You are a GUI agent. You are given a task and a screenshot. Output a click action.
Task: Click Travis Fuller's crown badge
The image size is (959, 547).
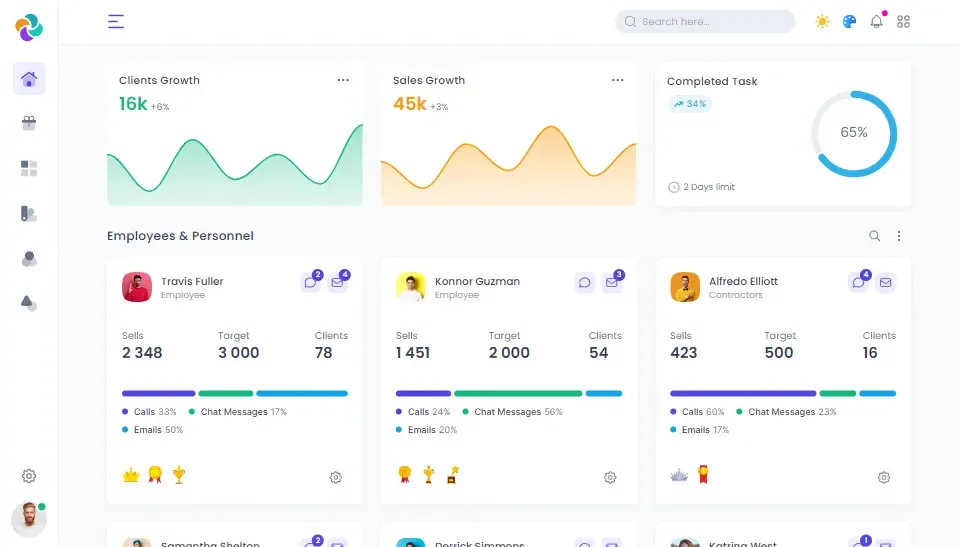(131, 475)
